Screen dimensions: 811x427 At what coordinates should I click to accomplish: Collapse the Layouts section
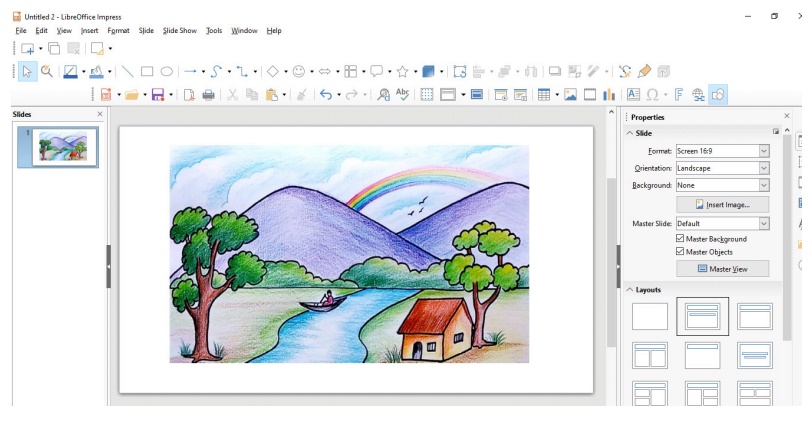[x=631, y=289]
